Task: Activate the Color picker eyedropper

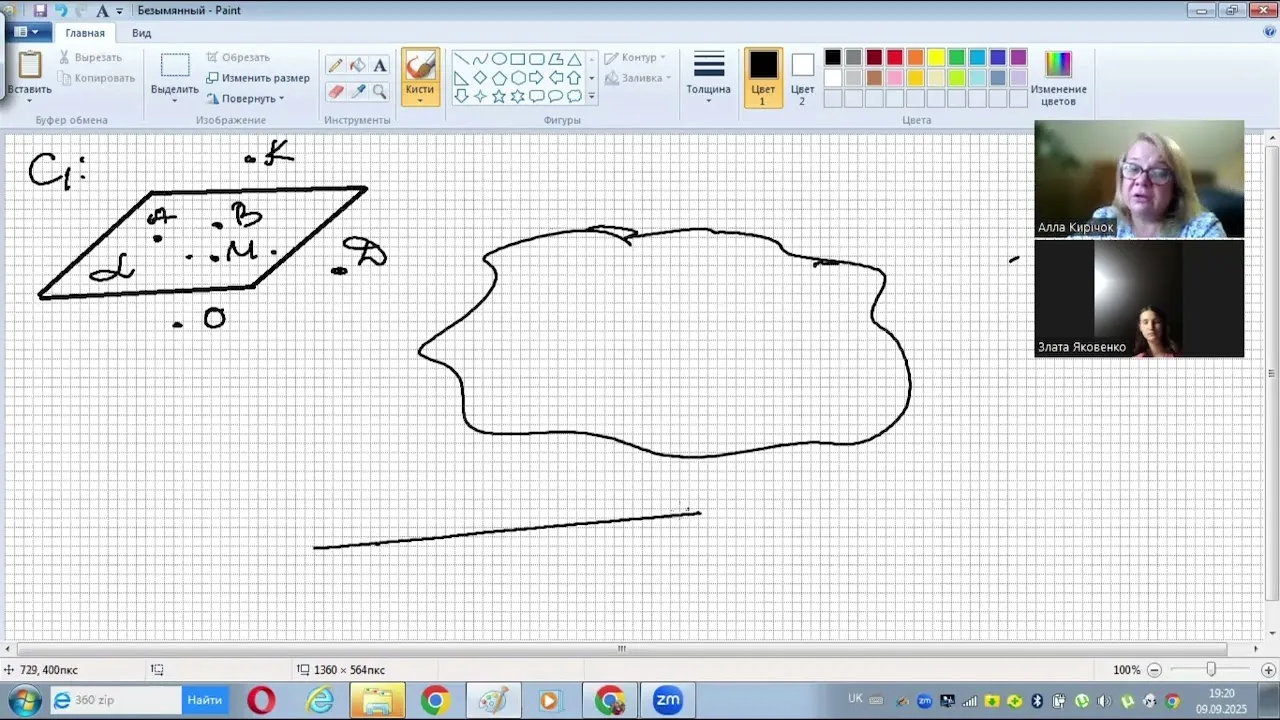Action: point(358,91)
